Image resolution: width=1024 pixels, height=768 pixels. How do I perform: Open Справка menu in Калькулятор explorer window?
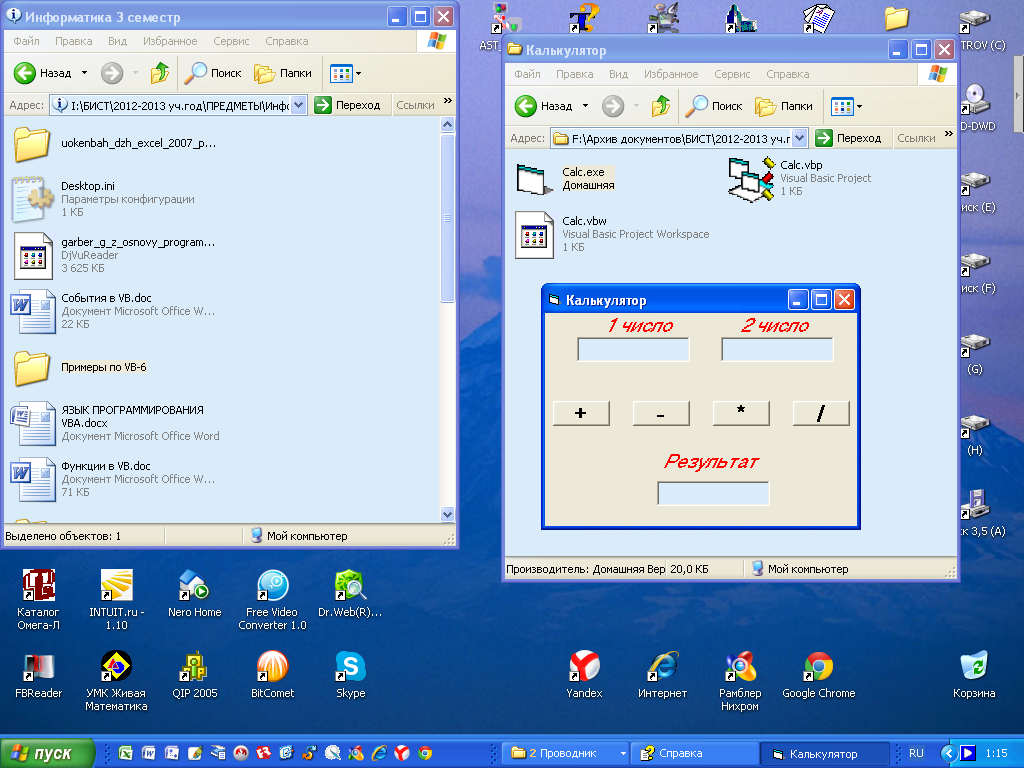click(788, 74)
